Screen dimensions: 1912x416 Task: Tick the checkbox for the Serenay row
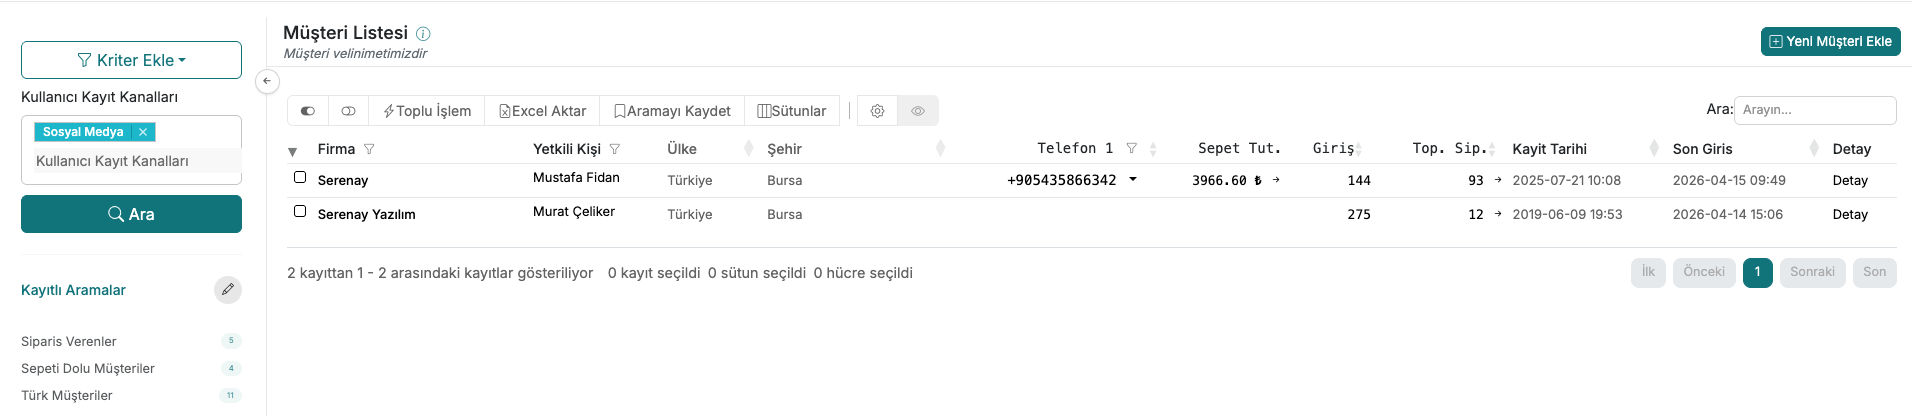point(300,177)
